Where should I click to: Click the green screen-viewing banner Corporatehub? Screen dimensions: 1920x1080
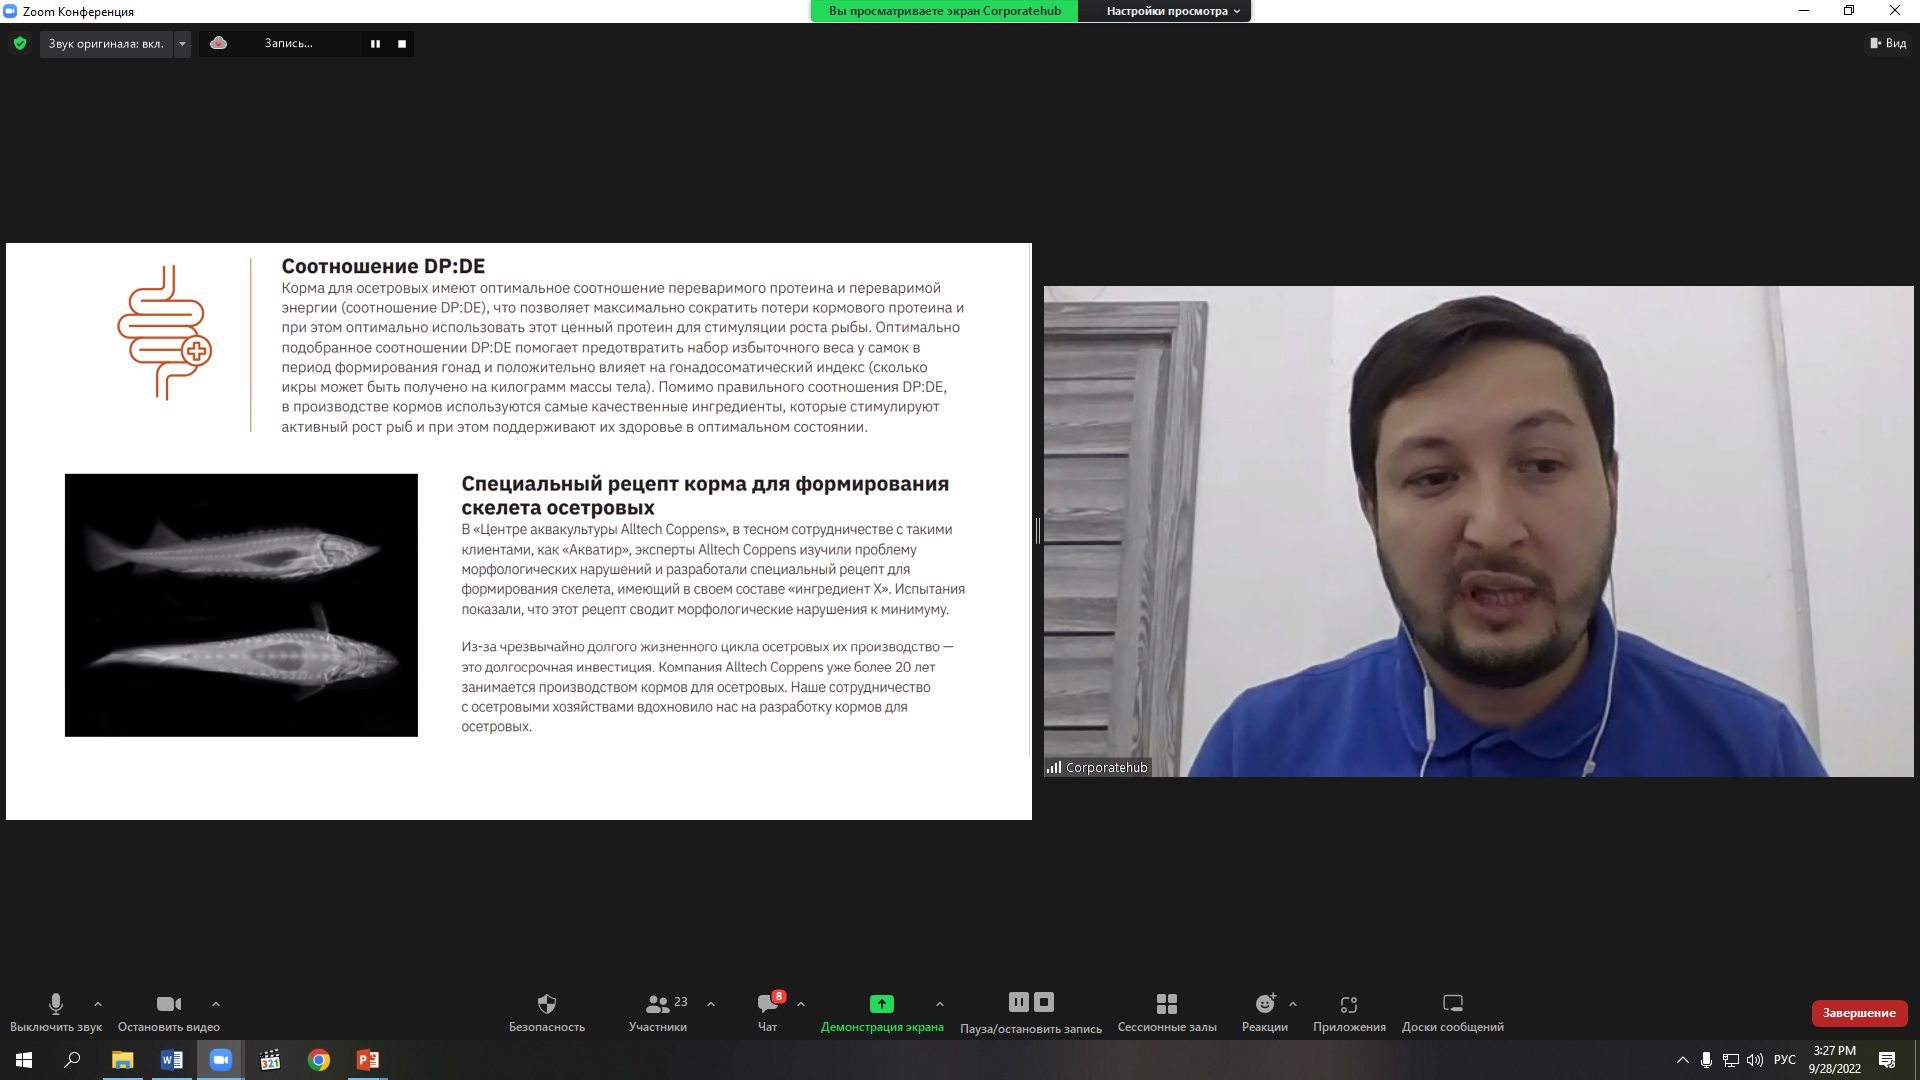(944, 11)
